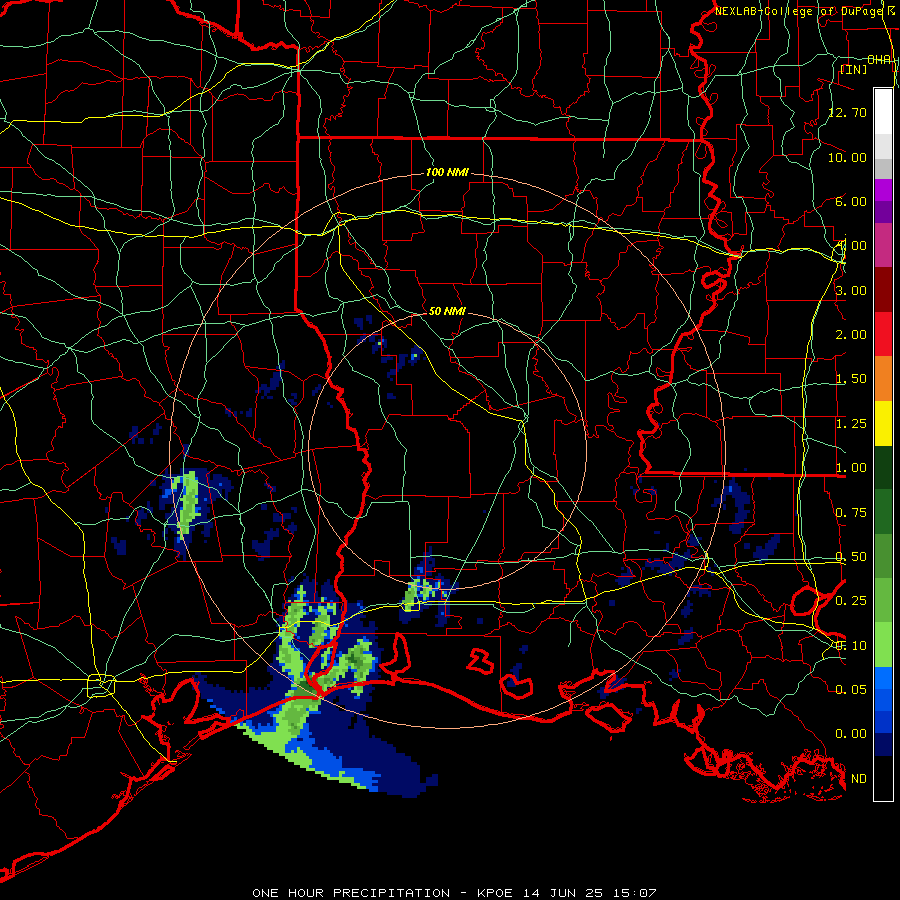Click the darkest green 1.00 legend swatch
900x900 pixels.
(883, 468)
